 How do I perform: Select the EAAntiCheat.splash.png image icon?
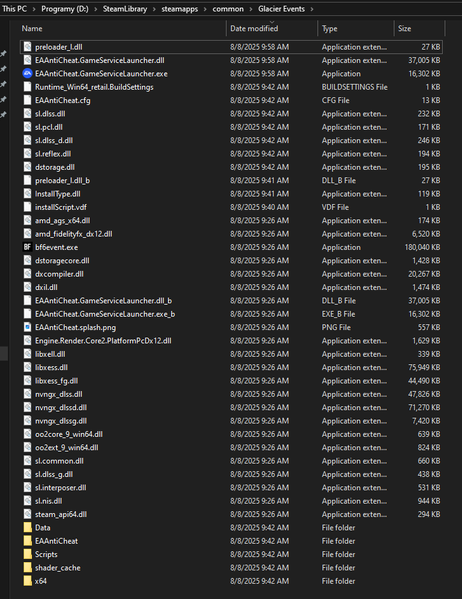[x=27, y=327]
